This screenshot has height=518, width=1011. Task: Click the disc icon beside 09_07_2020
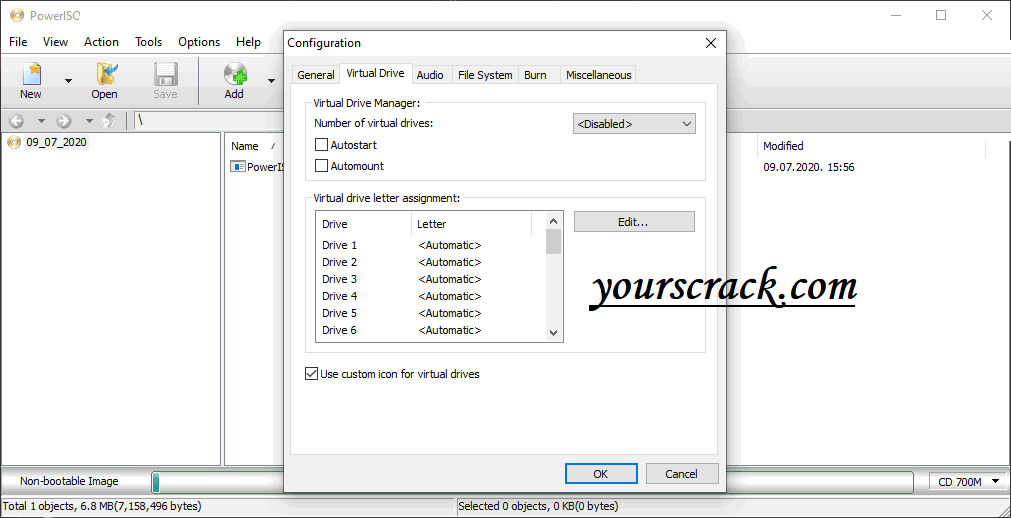click(x=14, y=142)
